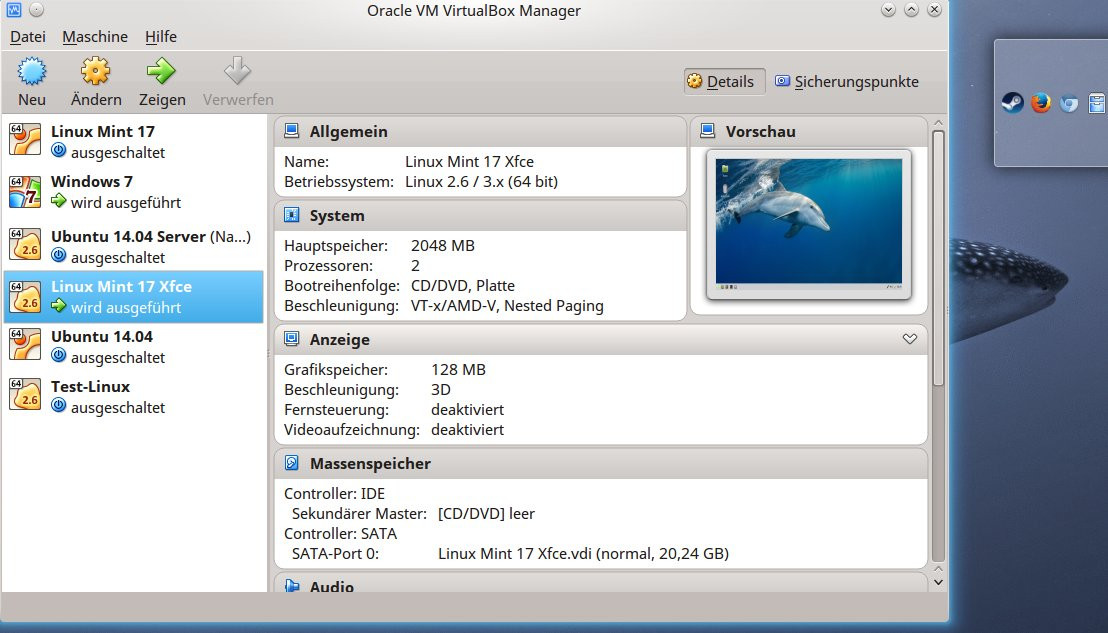The height and width of the screenshot is (633, 1108).
Task: Click the power-off status icon of Test-Linux
Action: [59, 406]
